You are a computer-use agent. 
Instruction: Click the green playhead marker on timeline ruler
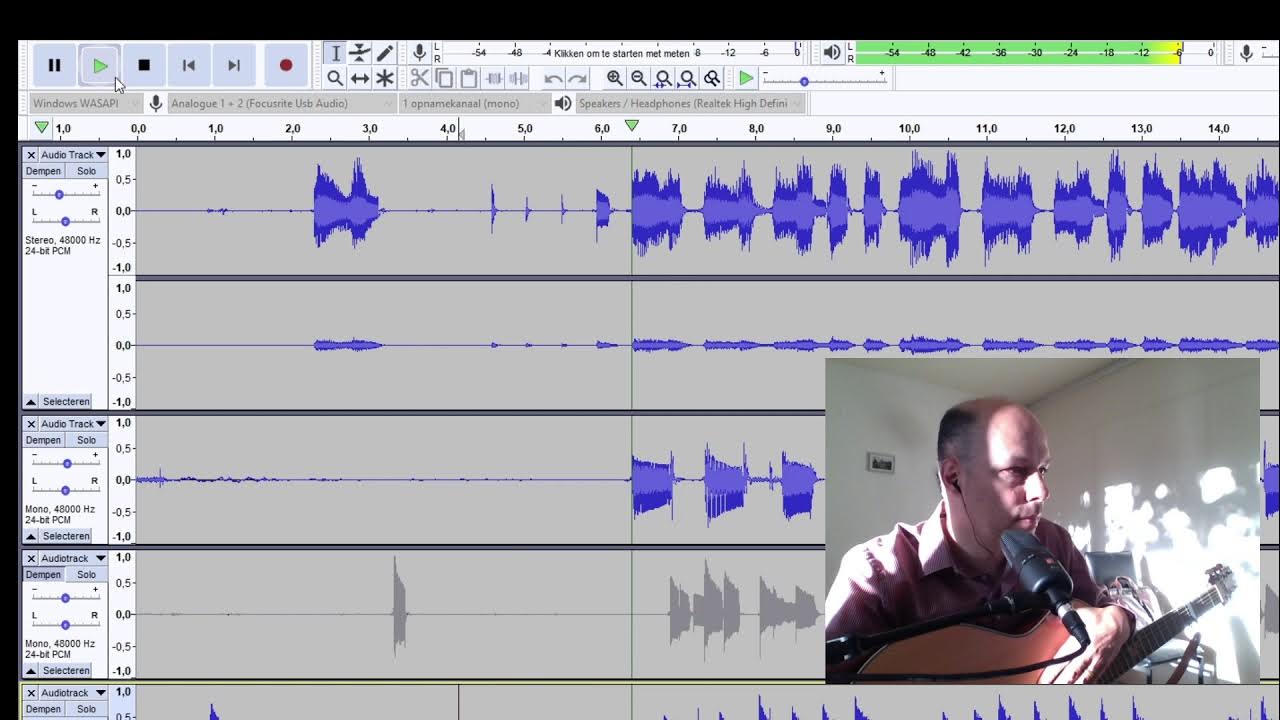[x=631, y=126]
